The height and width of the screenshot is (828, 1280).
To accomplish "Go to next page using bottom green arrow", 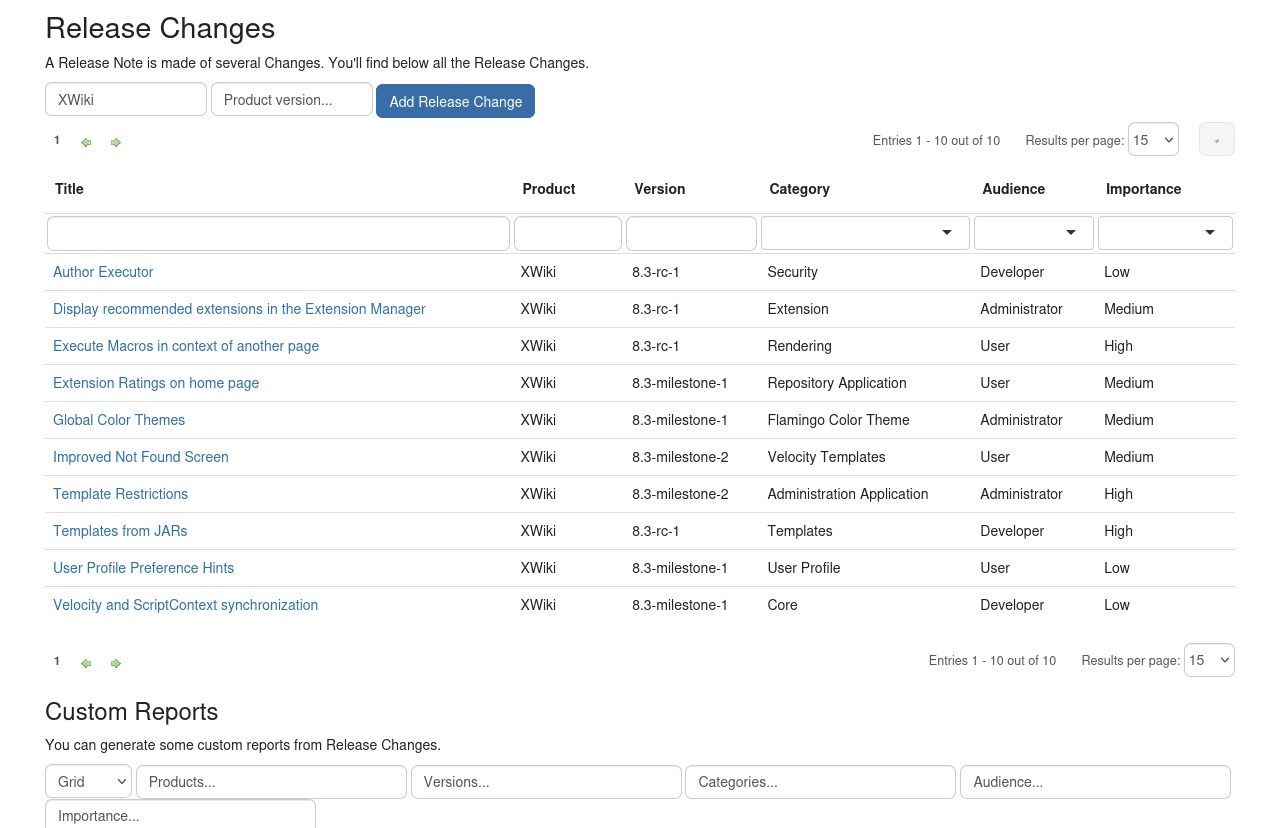I will point(116,664).
